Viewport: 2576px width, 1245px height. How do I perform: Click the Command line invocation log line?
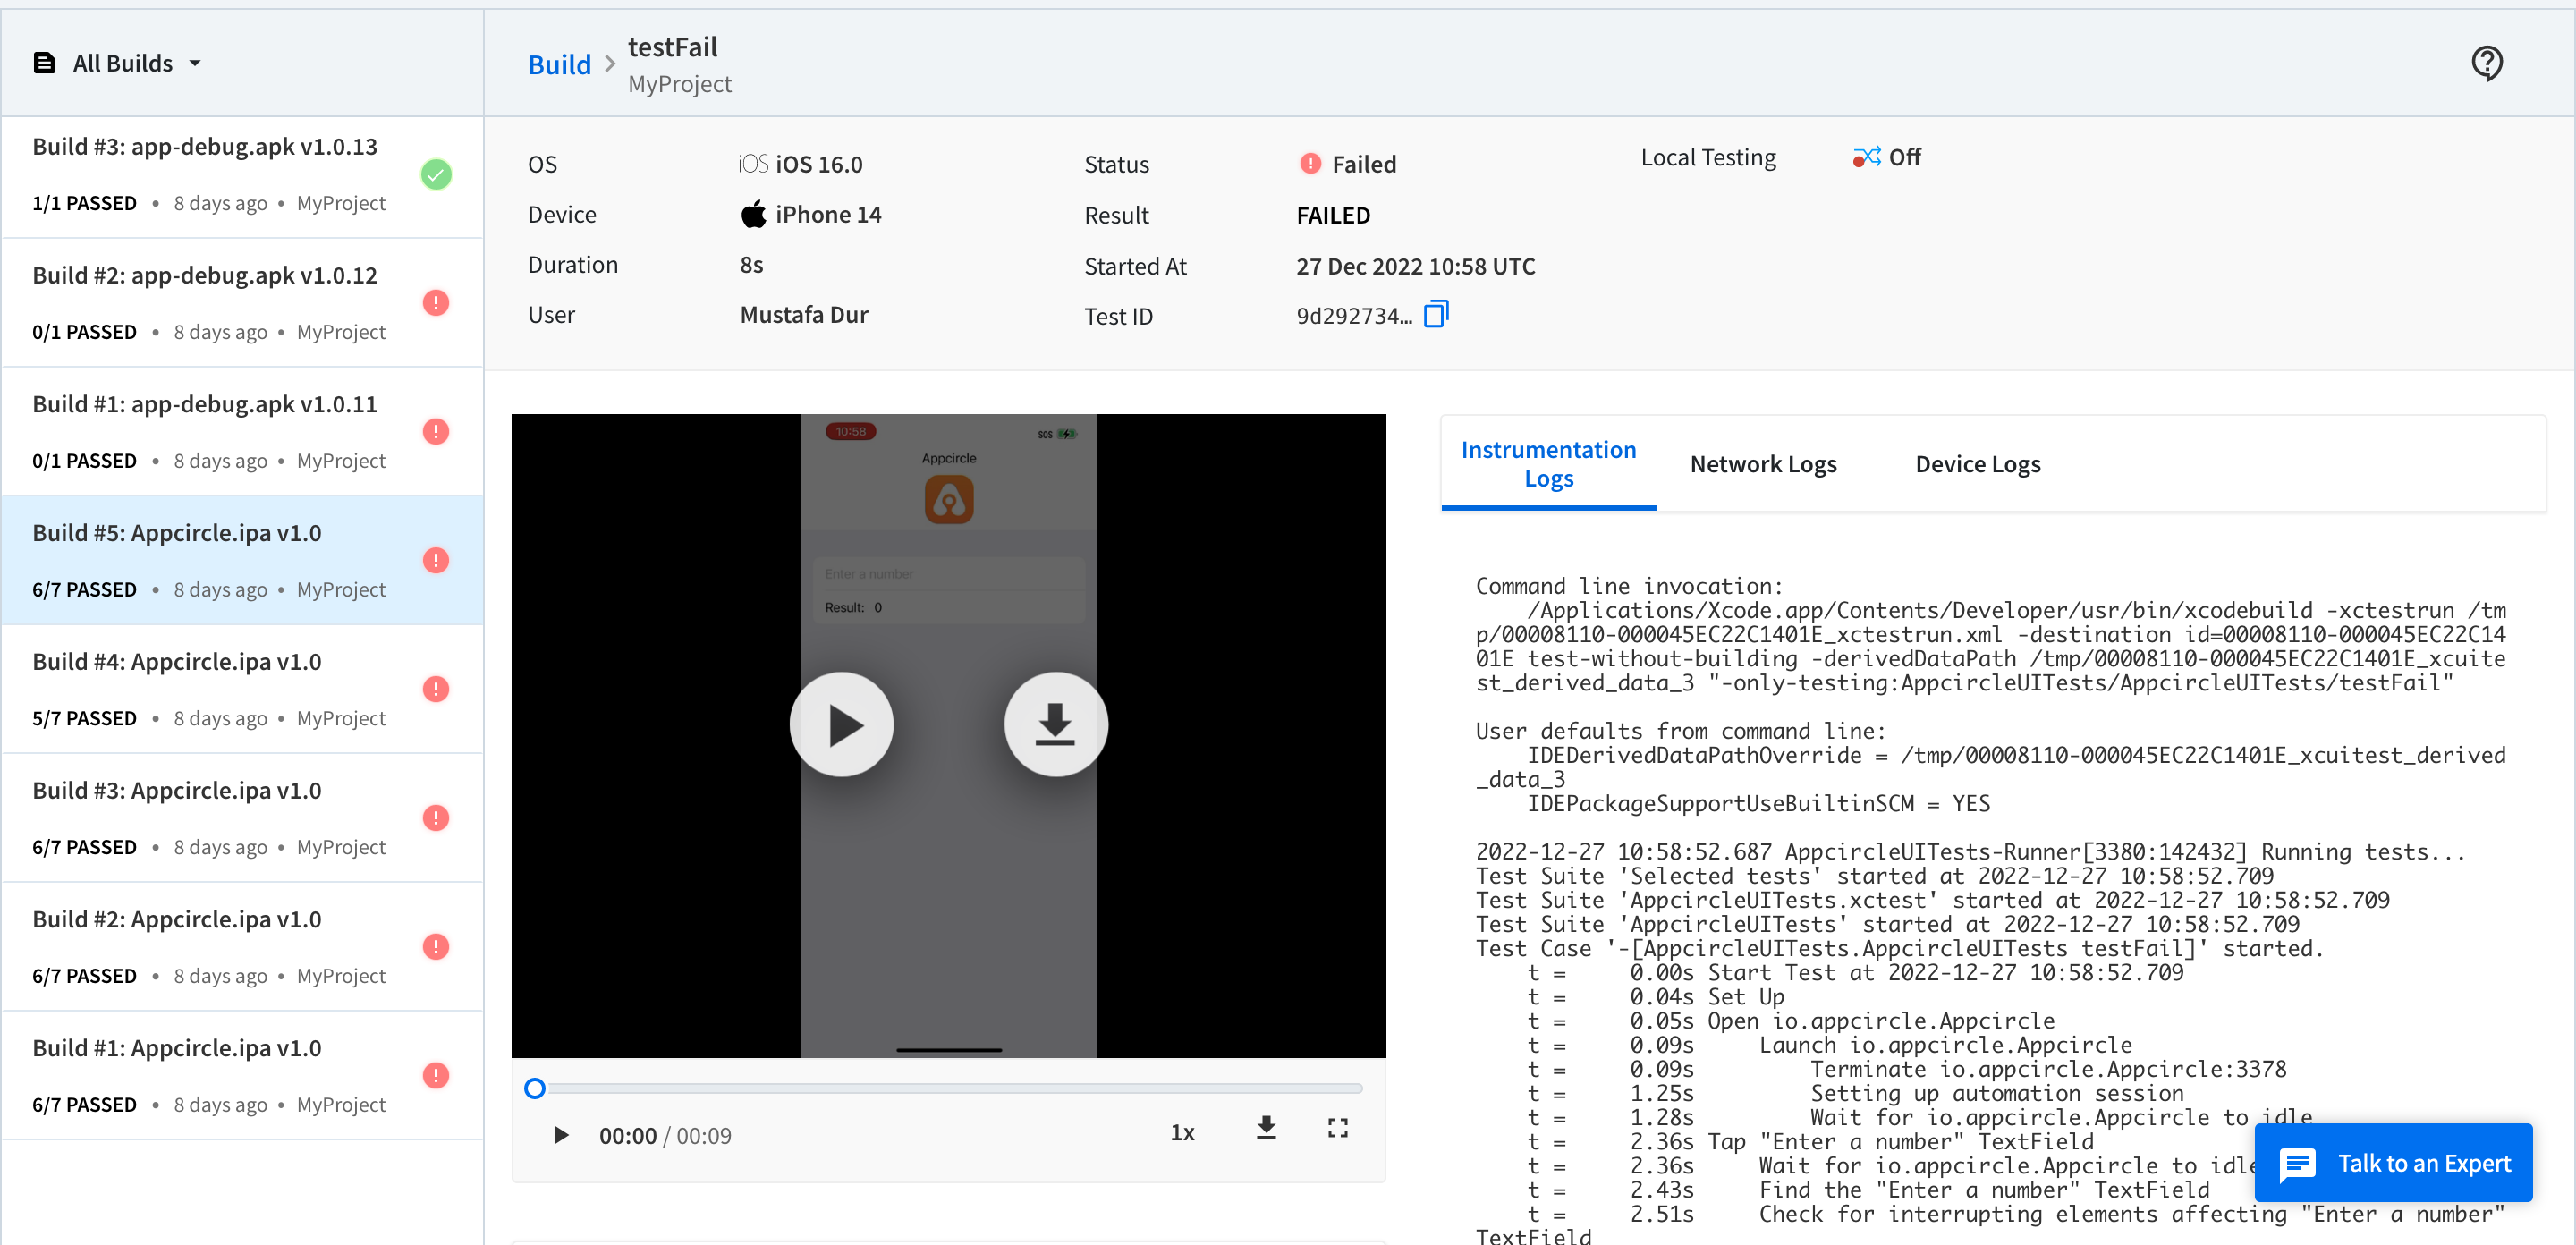[1629, 586]
